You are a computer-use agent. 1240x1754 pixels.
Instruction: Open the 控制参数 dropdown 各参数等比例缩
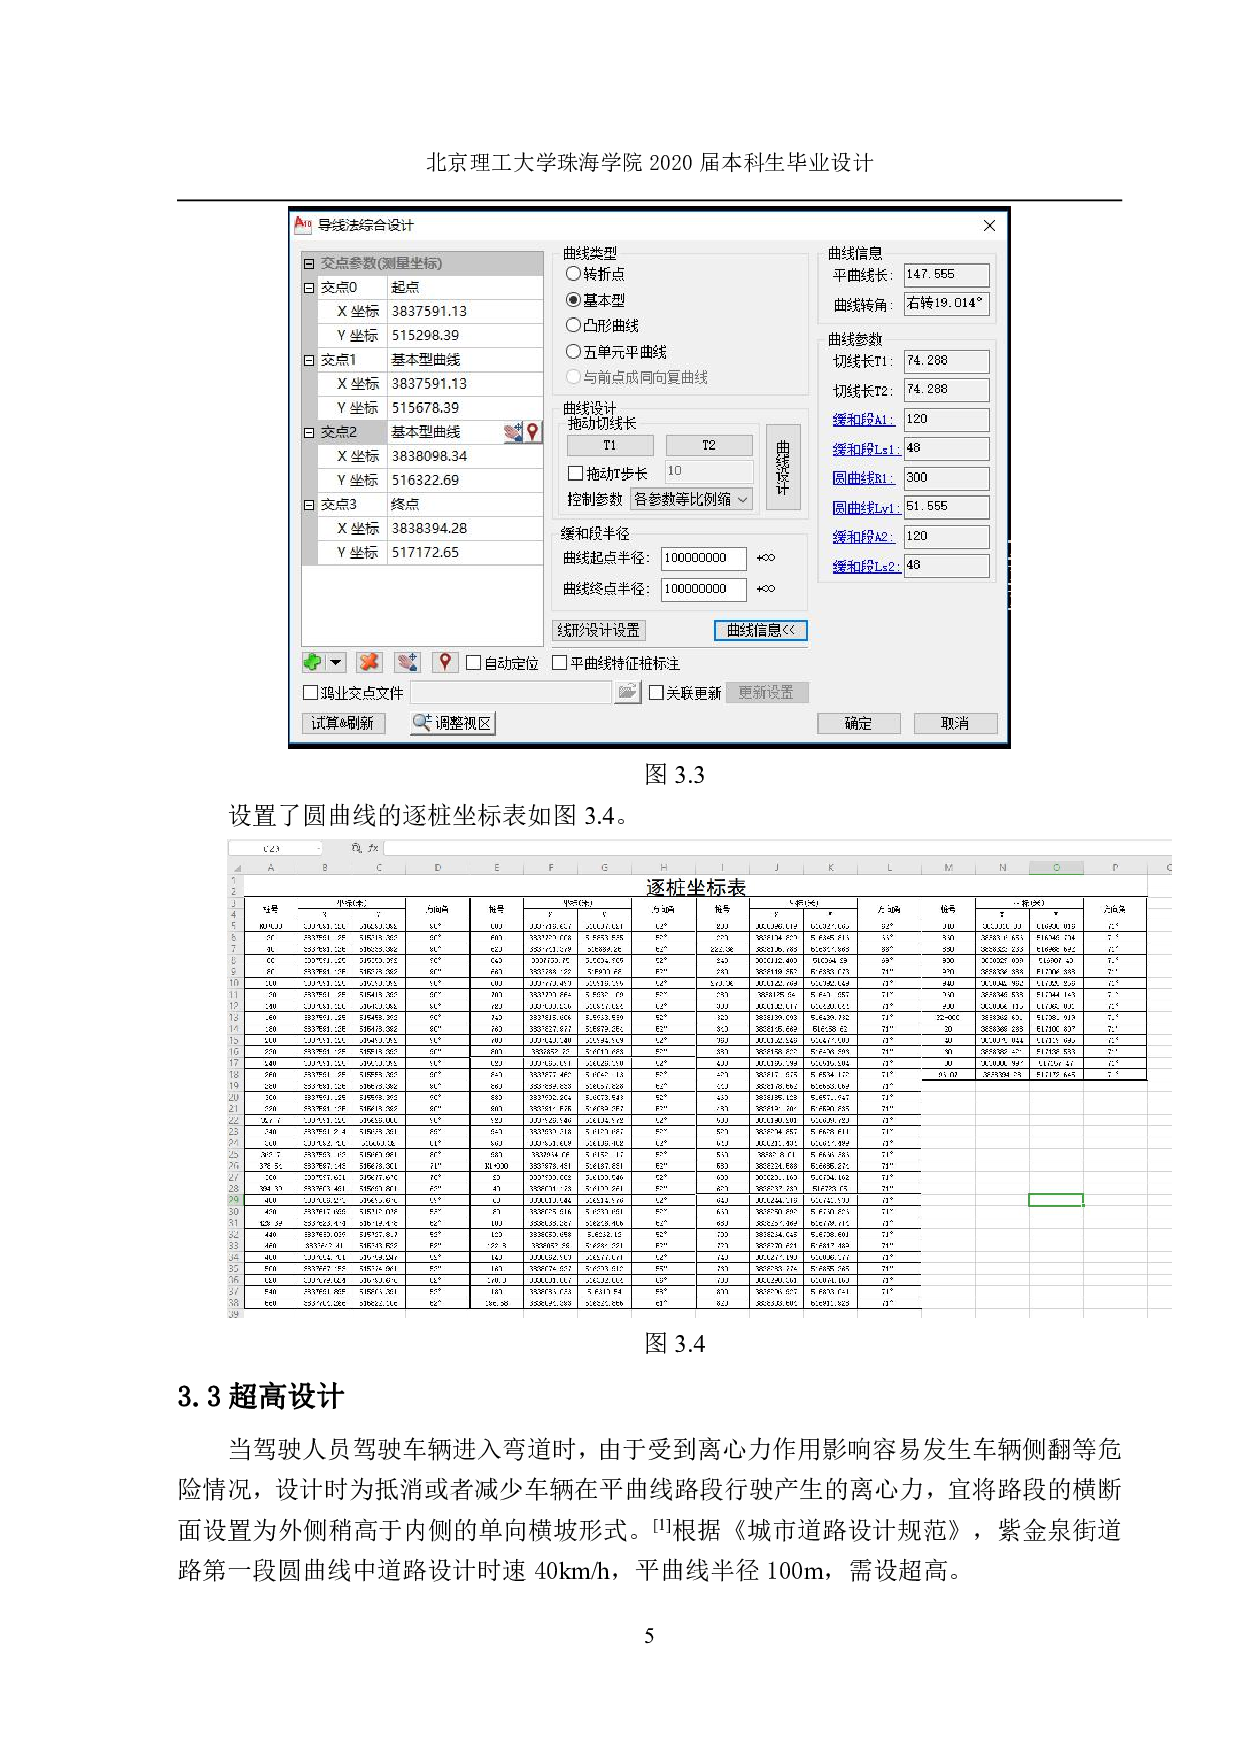692,499
